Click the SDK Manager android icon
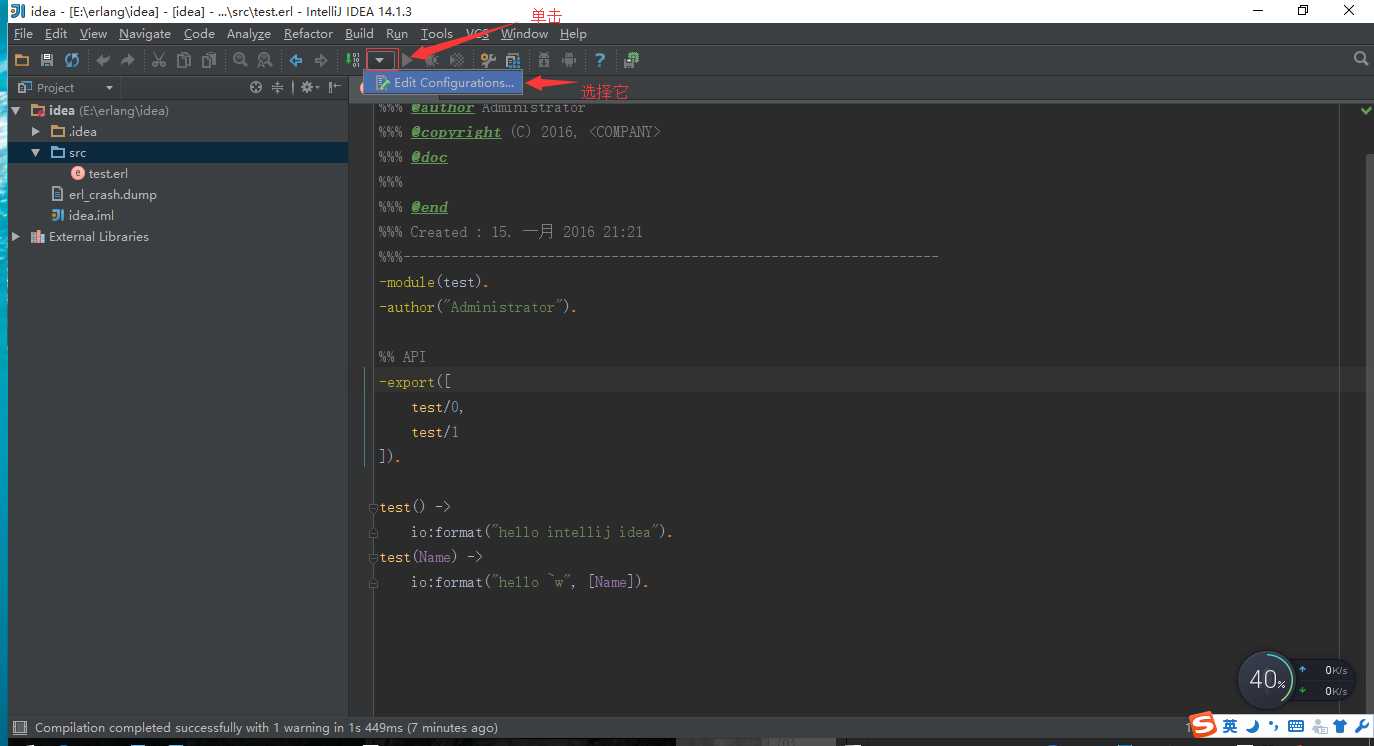 pyautogui.click(x=543, y=60)
